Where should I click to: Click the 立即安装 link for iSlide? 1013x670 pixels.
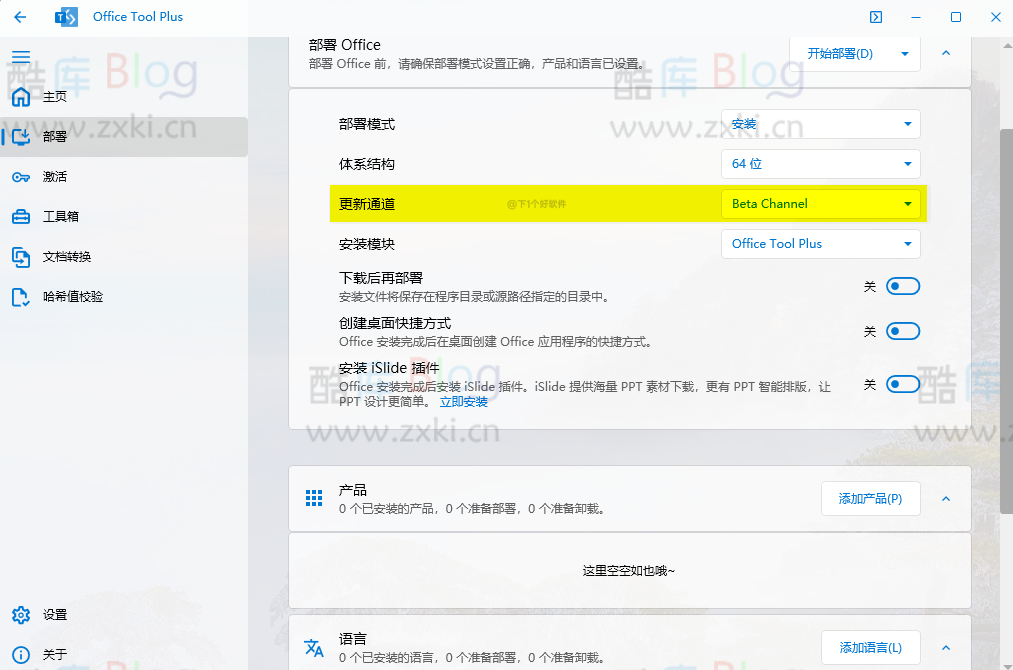[463, 401]
